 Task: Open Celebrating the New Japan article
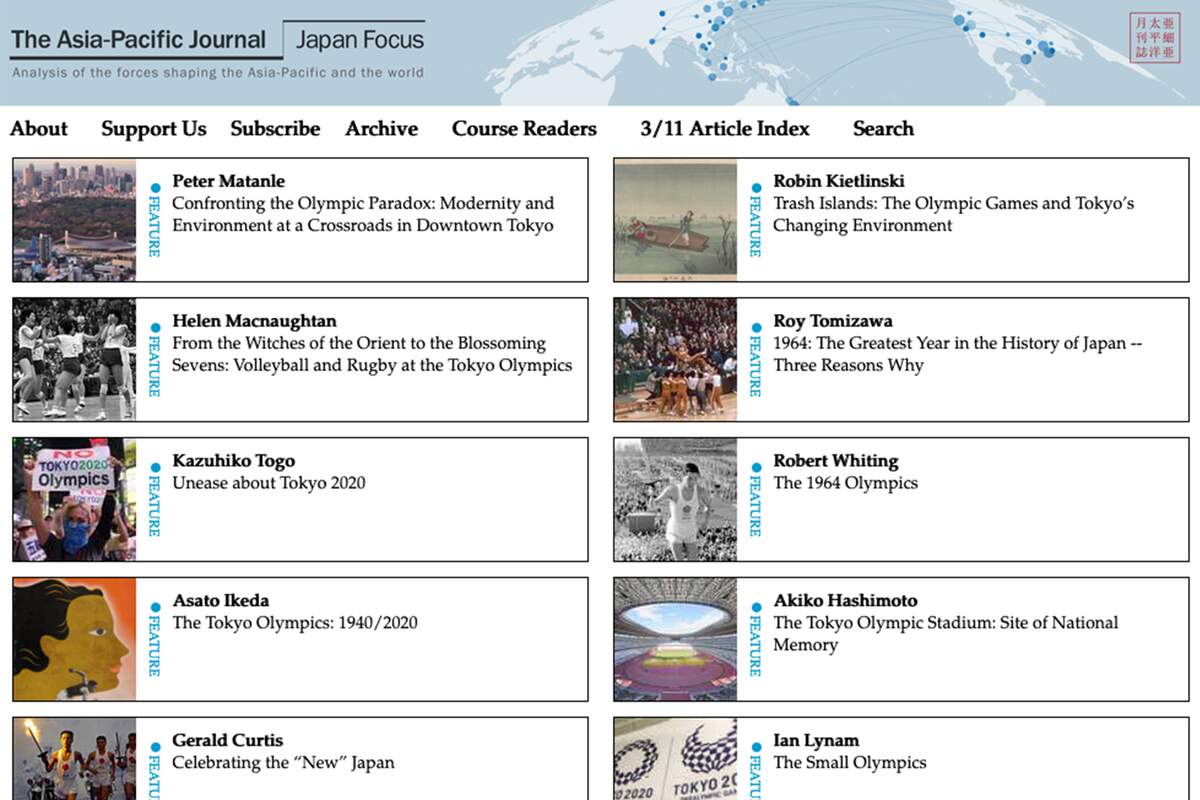coord(283,763)
